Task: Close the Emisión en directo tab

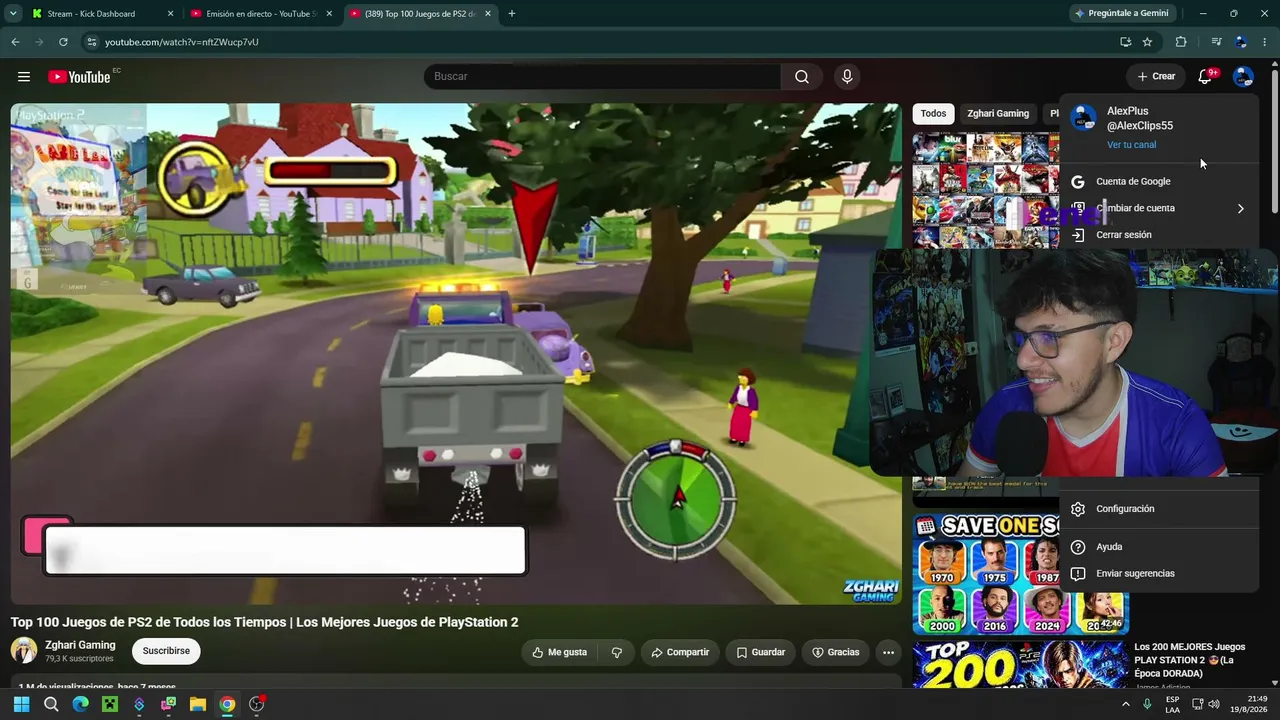Action: [329, 14]
